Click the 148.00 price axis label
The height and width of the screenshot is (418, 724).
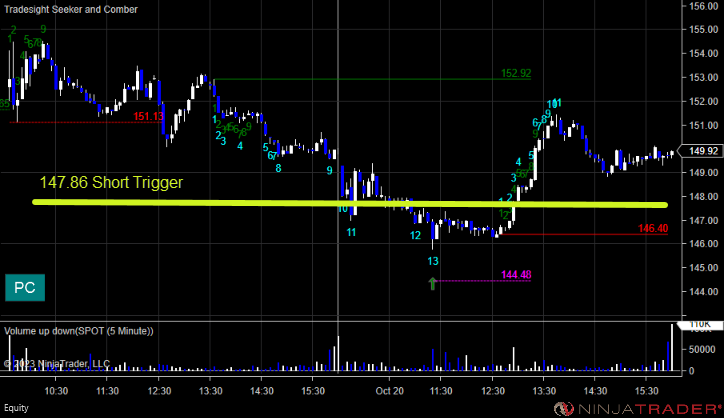(x=704, y=197)
